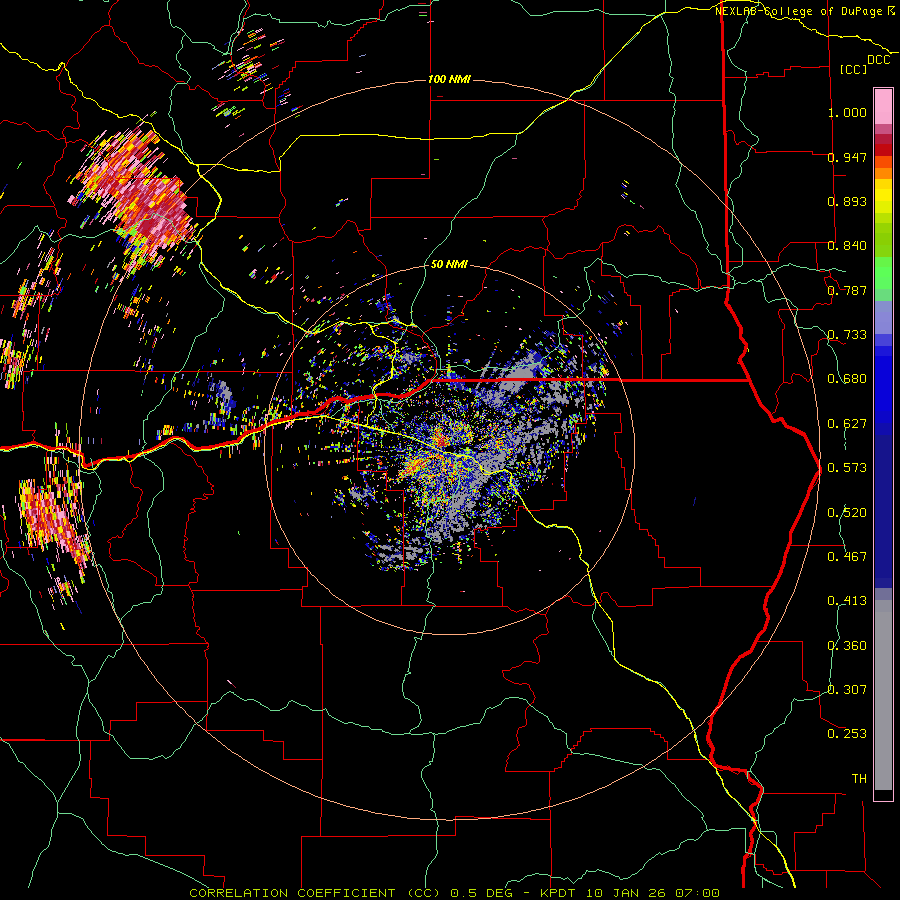Pick the bright green color bar segment
The image size is (900, 900).
(x=883, y=273)
